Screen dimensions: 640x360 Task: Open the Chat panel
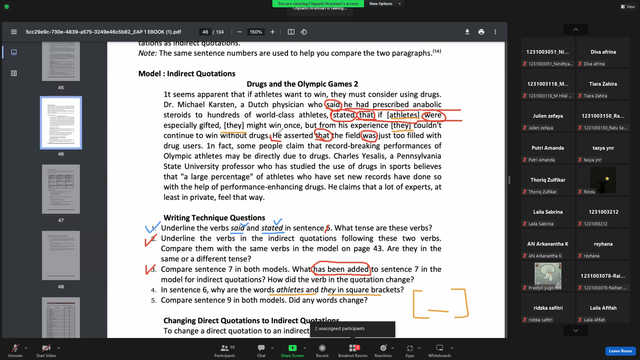coord(261,350)
